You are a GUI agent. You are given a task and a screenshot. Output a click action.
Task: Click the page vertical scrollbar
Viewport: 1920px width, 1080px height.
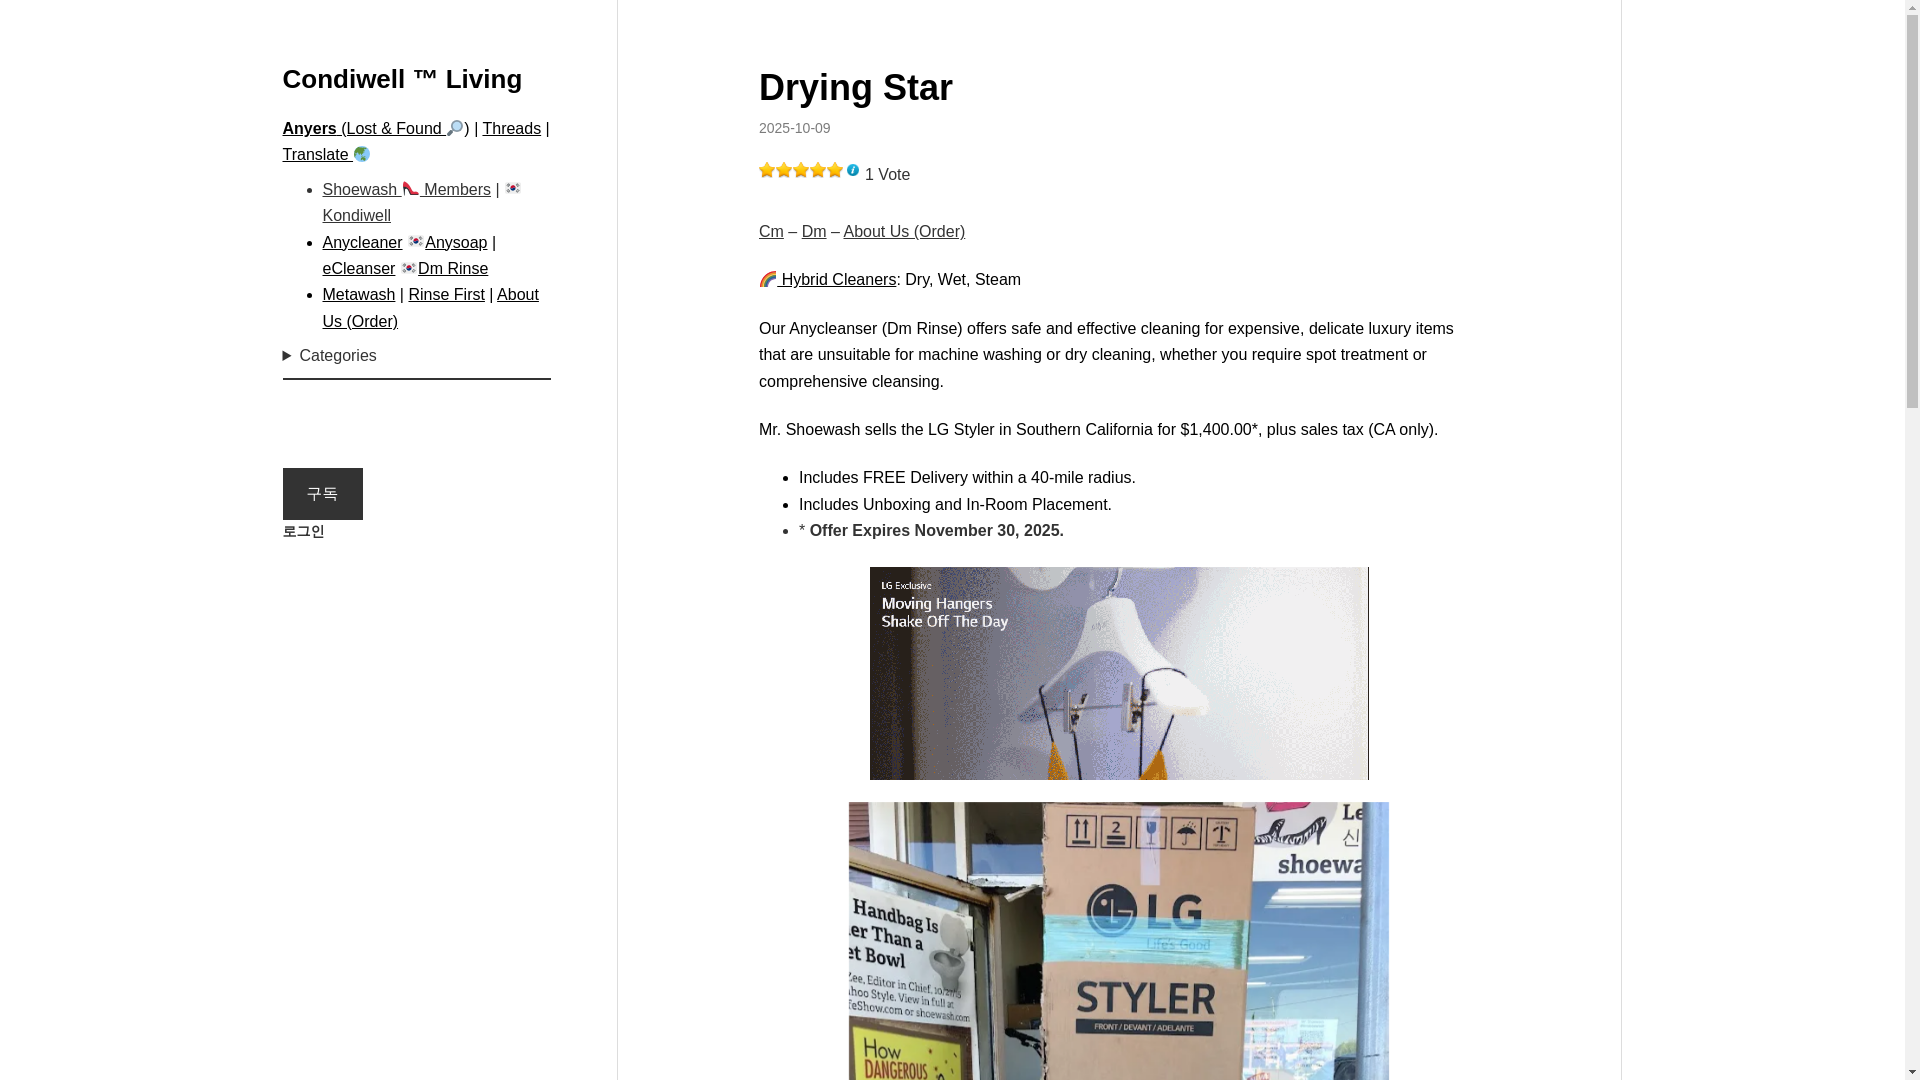(x=1912, y=540)
